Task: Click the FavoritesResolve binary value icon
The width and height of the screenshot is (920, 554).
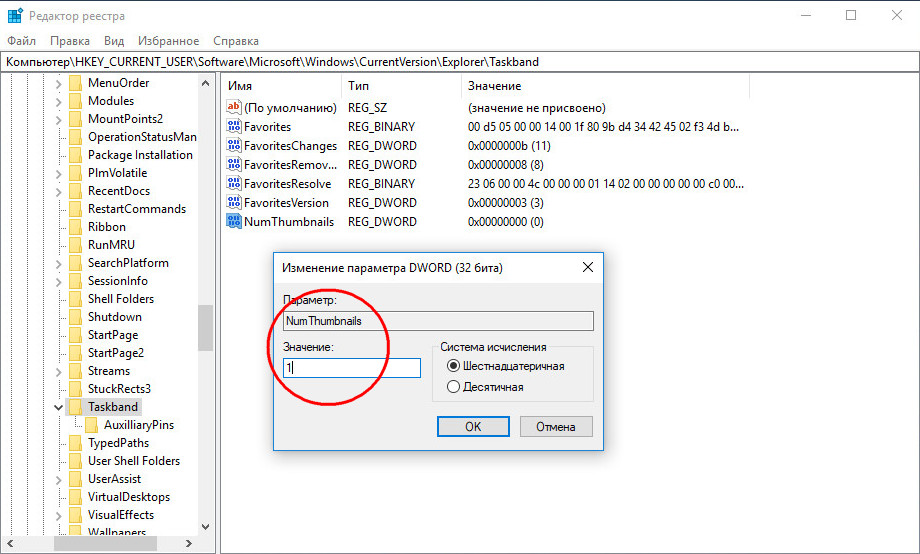Action: coord(234,183)
